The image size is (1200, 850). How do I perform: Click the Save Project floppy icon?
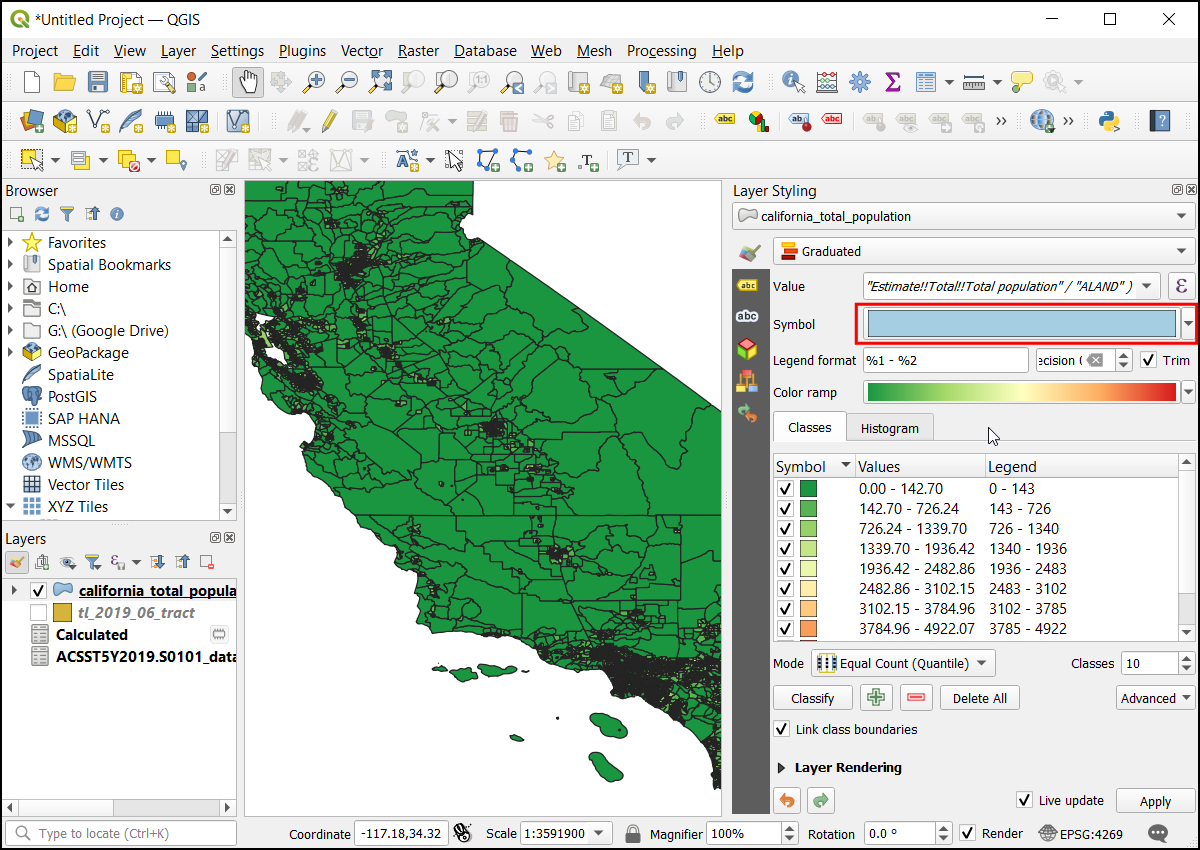98,82
